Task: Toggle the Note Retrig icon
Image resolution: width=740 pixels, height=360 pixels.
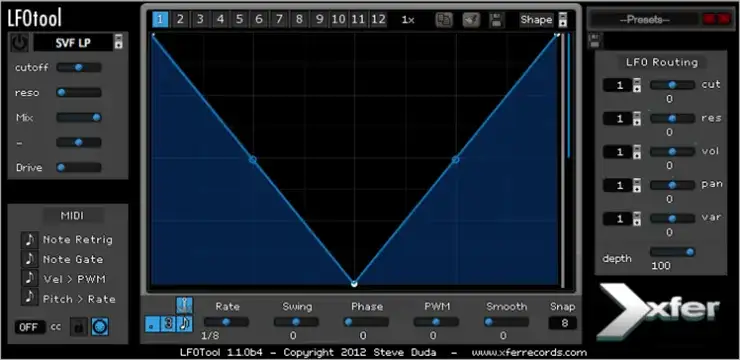Action: point(29,240)
